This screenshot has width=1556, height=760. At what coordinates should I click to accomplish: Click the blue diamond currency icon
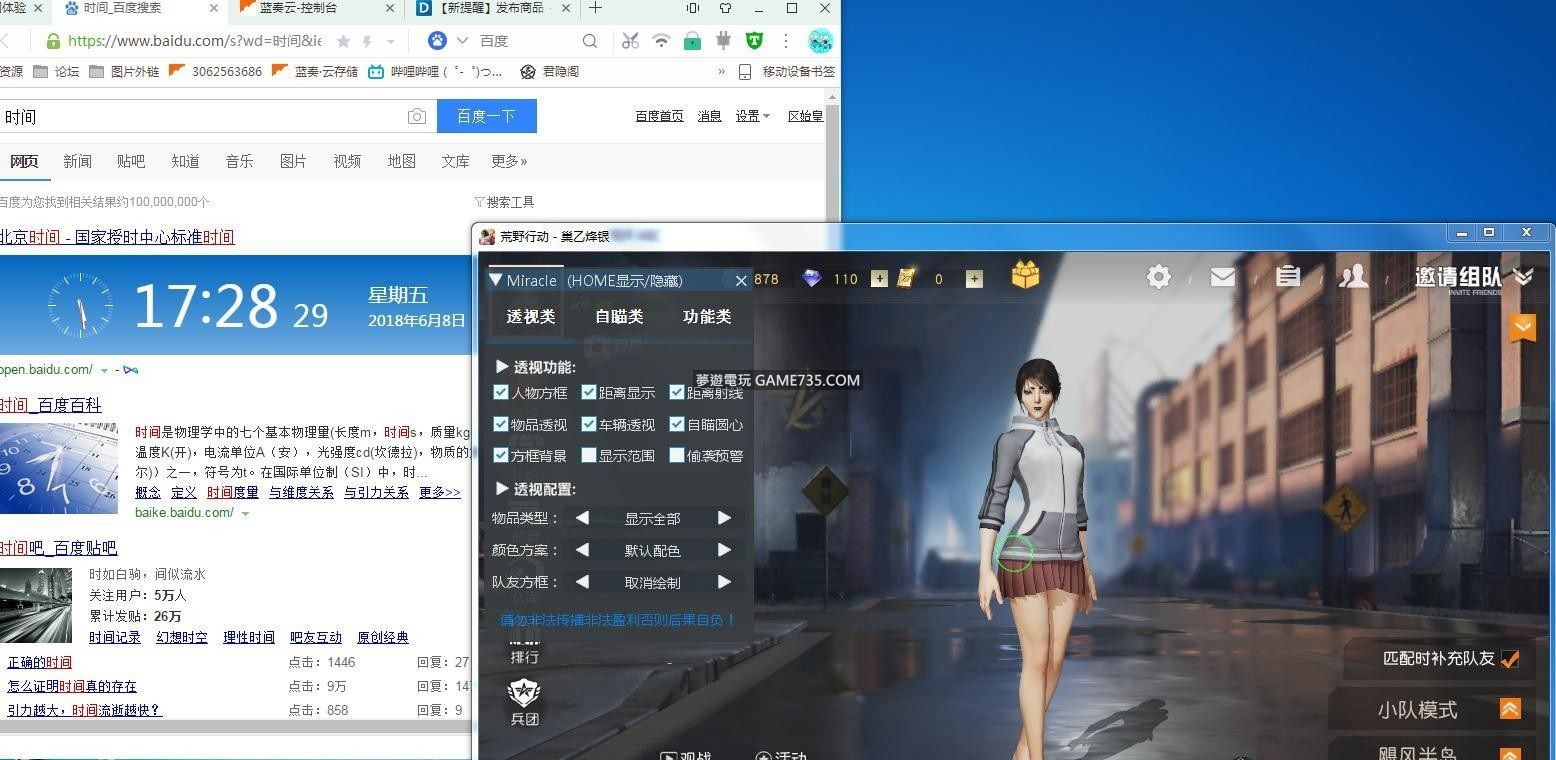pos(812,279)
